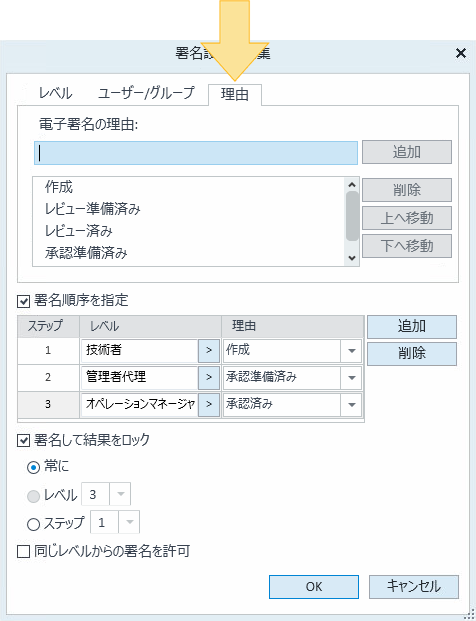This screenshot has height=621, width=476.
Task: Click the キャンセル button
Action: [414, 587]
